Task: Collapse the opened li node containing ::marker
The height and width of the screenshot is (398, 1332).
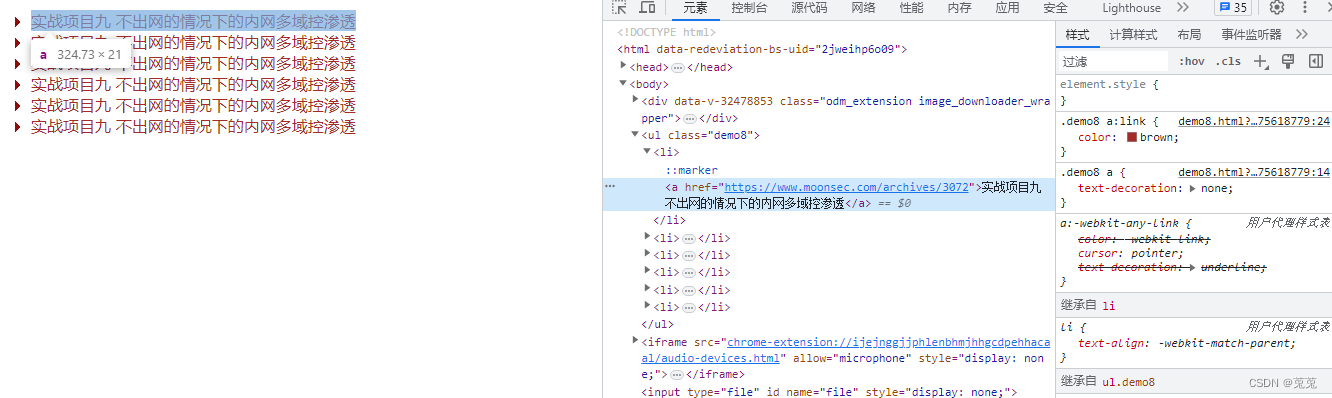Action: click(647, 152)
